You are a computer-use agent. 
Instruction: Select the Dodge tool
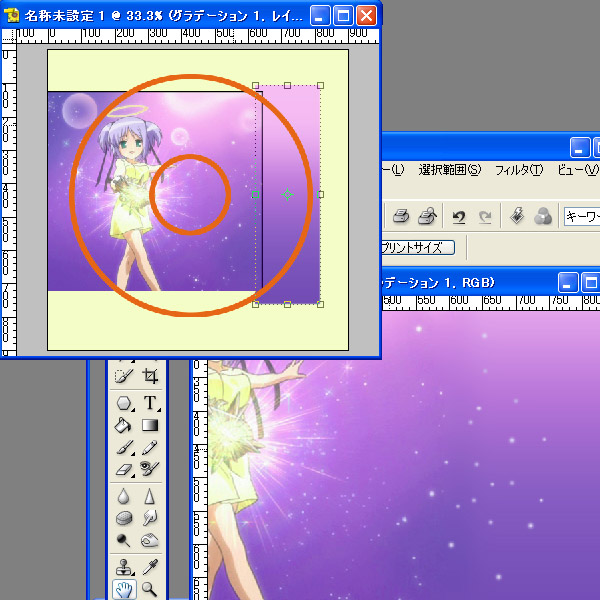pyautogui.click(x=123, y=540)
